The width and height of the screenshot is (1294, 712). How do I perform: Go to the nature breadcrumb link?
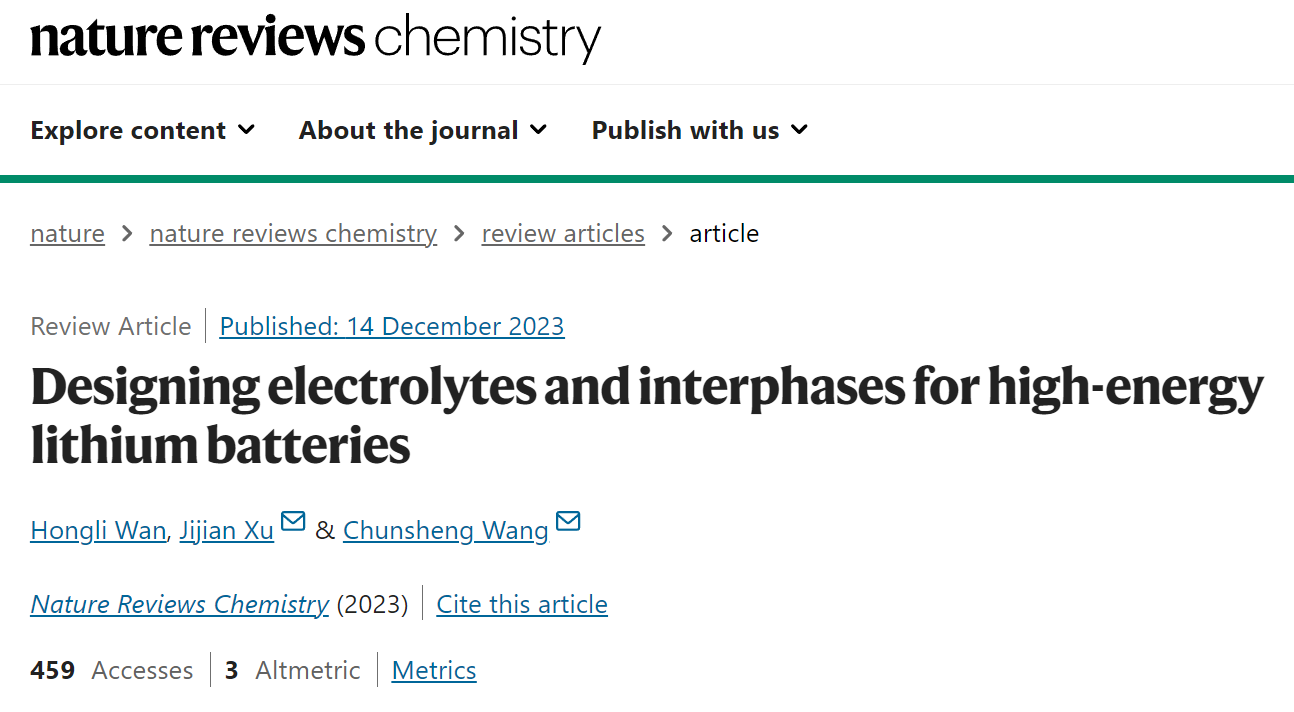pyautogui.click(x=67, y=234)
